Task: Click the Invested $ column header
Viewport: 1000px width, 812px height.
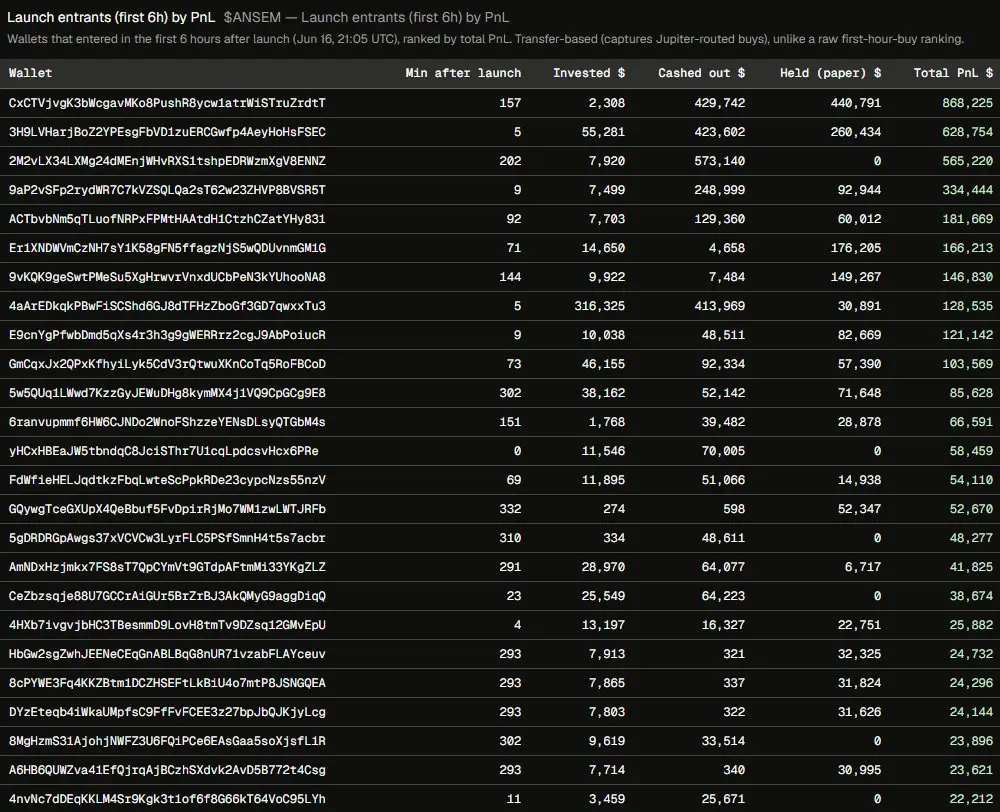Action: 589,73
